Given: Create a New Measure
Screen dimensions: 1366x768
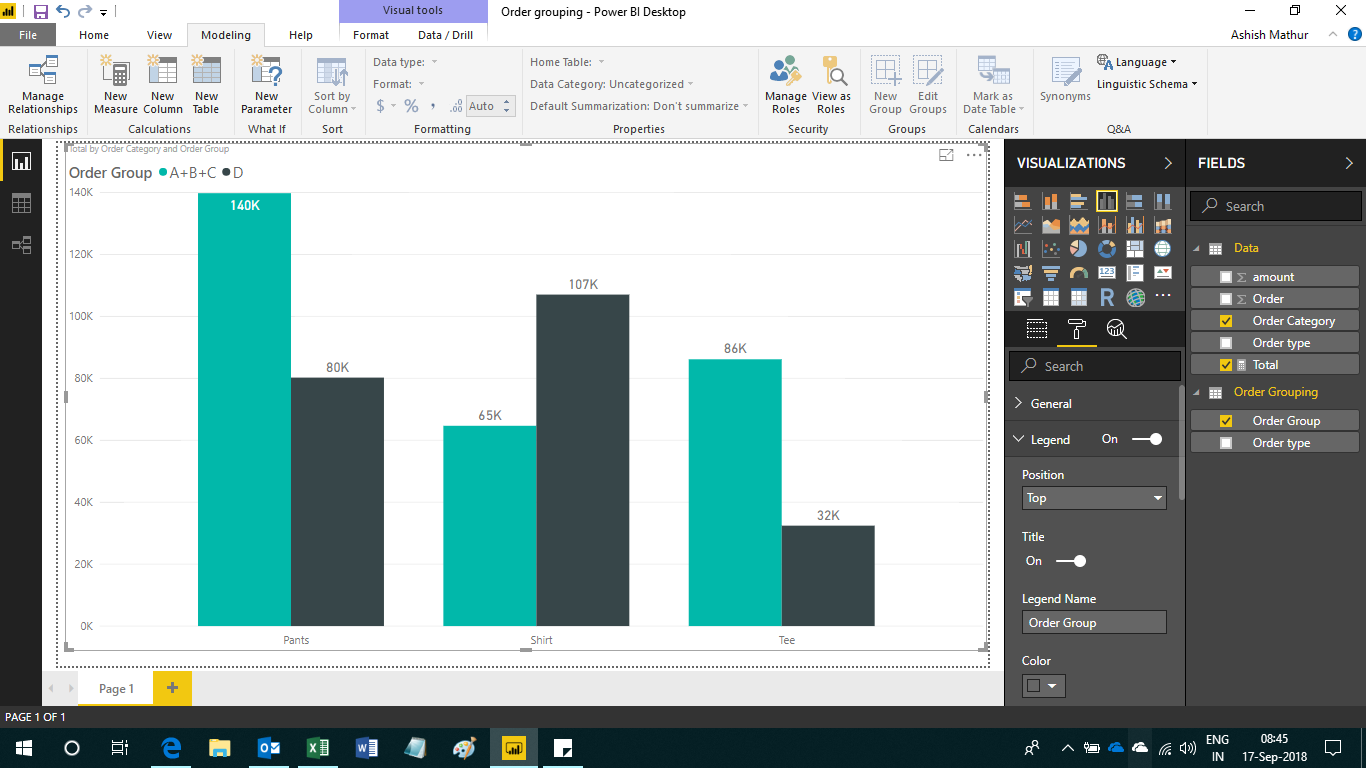Looking at the screenshot, I should pyautogui.click(x=116, y=86).
